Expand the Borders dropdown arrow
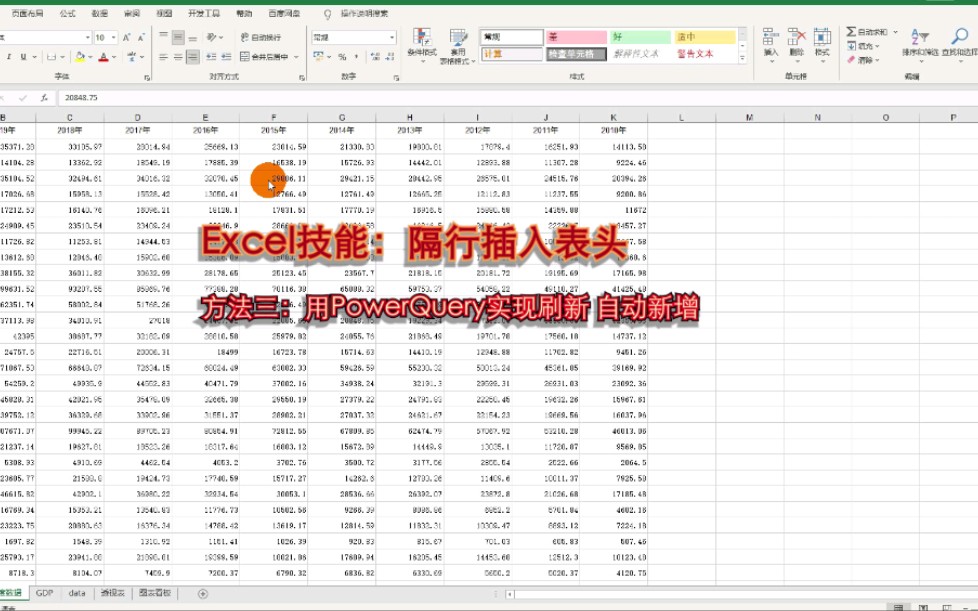The width and height of the screenshot is (978, 611). pos(62,57)
